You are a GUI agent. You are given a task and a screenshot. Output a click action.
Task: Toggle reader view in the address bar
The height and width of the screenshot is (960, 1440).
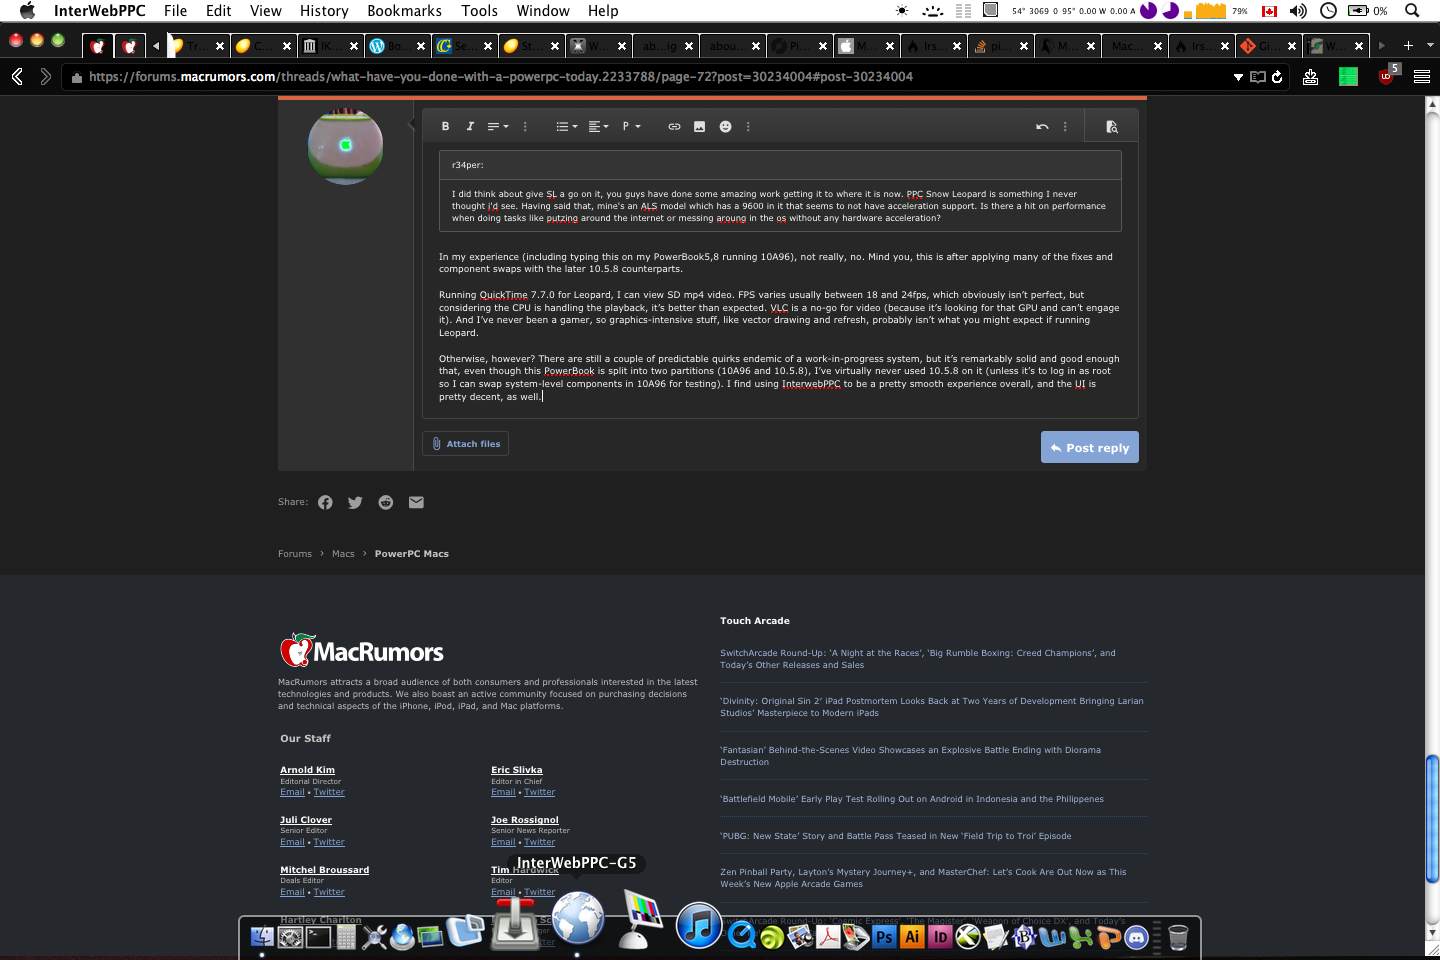pos(1258,77)
